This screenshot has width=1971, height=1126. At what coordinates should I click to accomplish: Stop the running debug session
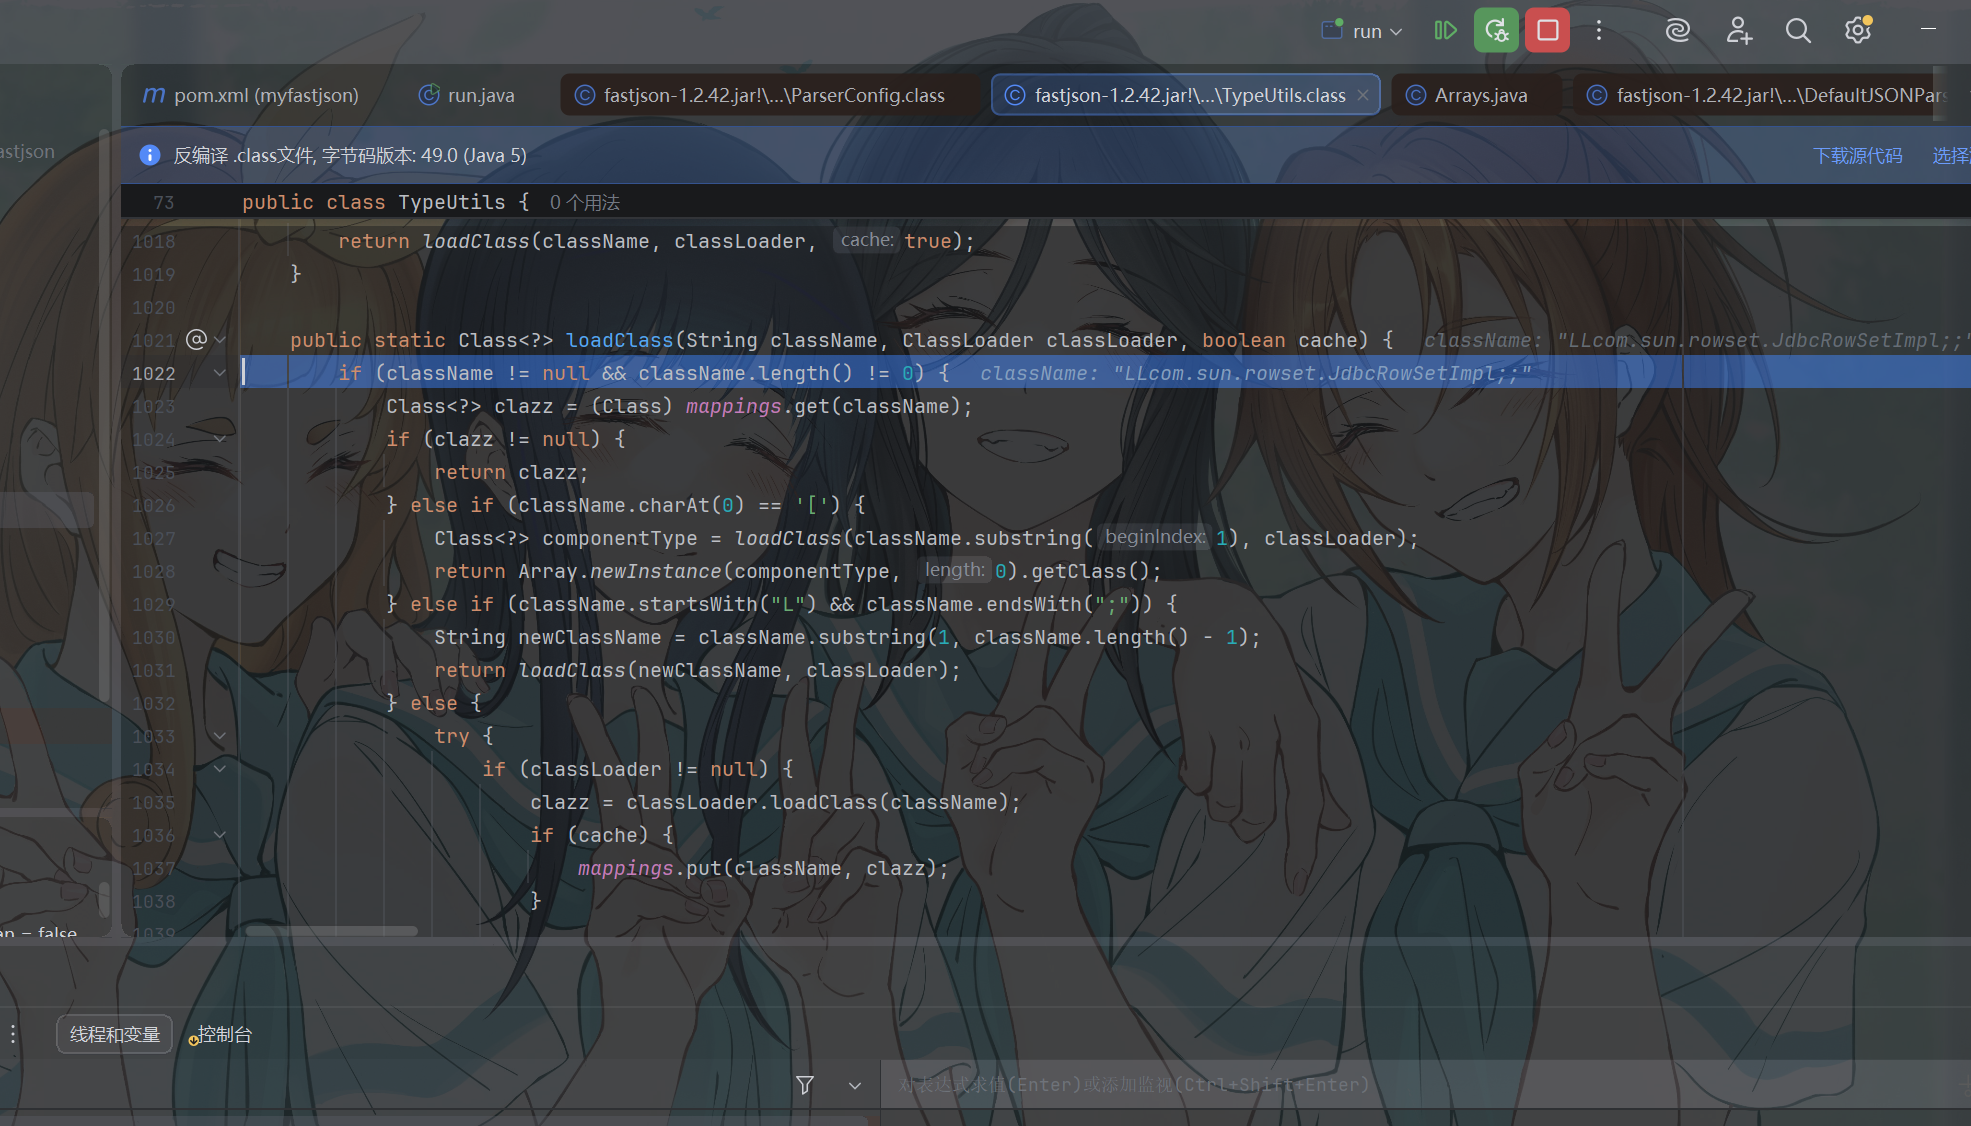click(x=1547, y=31)
